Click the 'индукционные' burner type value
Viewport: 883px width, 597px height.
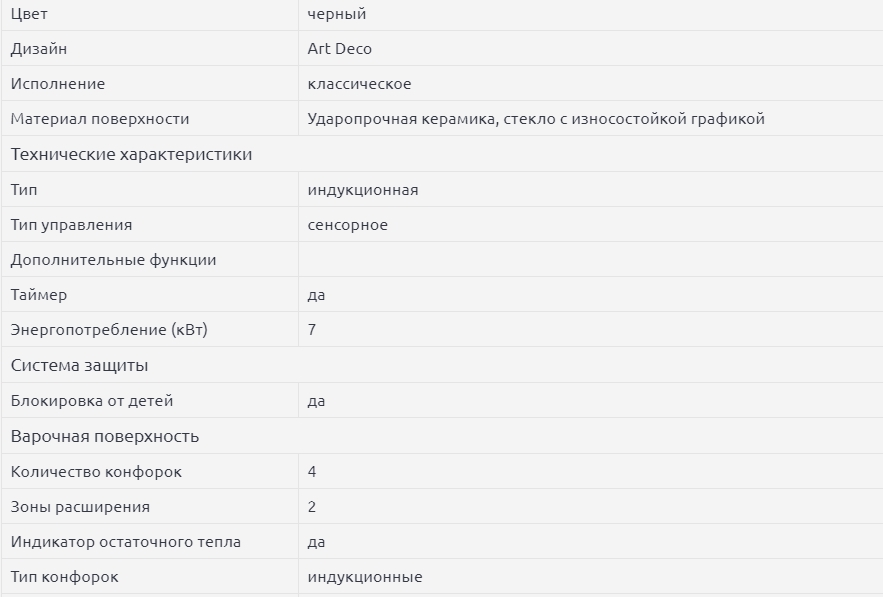(365, 577)
